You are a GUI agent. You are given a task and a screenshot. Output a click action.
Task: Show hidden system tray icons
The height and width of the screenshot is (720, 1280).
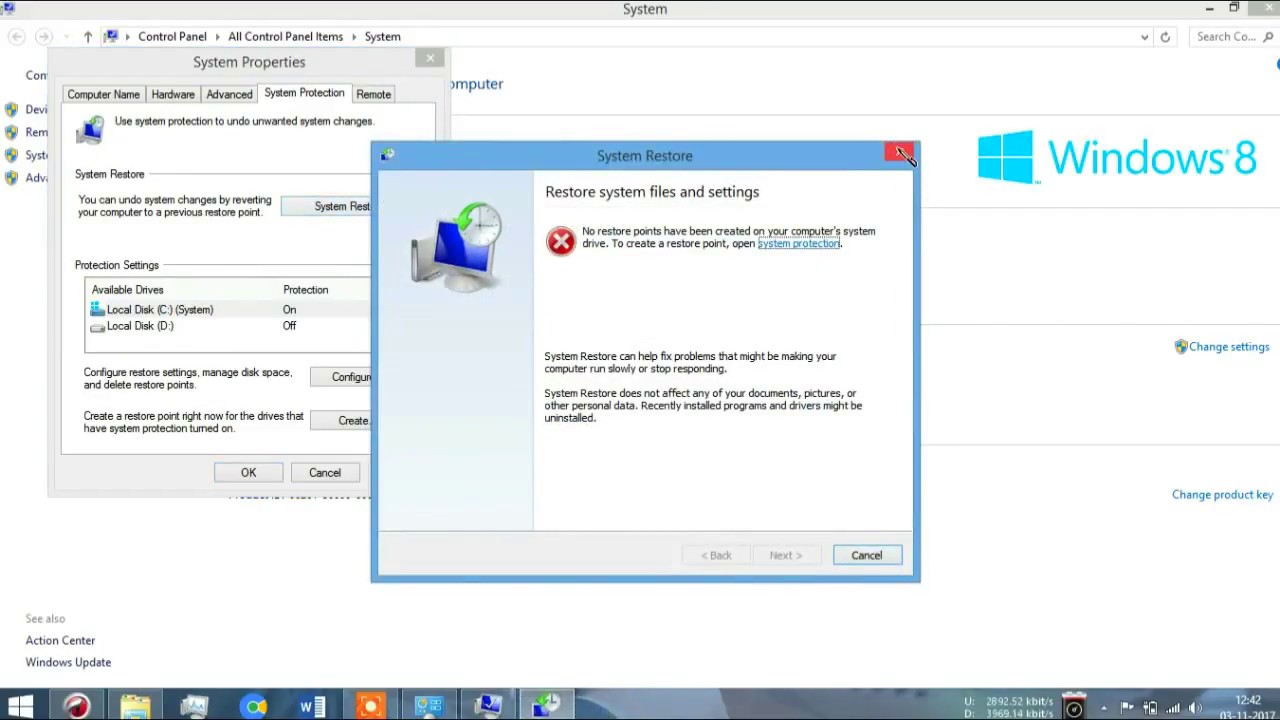click(x=1104, y=708)
